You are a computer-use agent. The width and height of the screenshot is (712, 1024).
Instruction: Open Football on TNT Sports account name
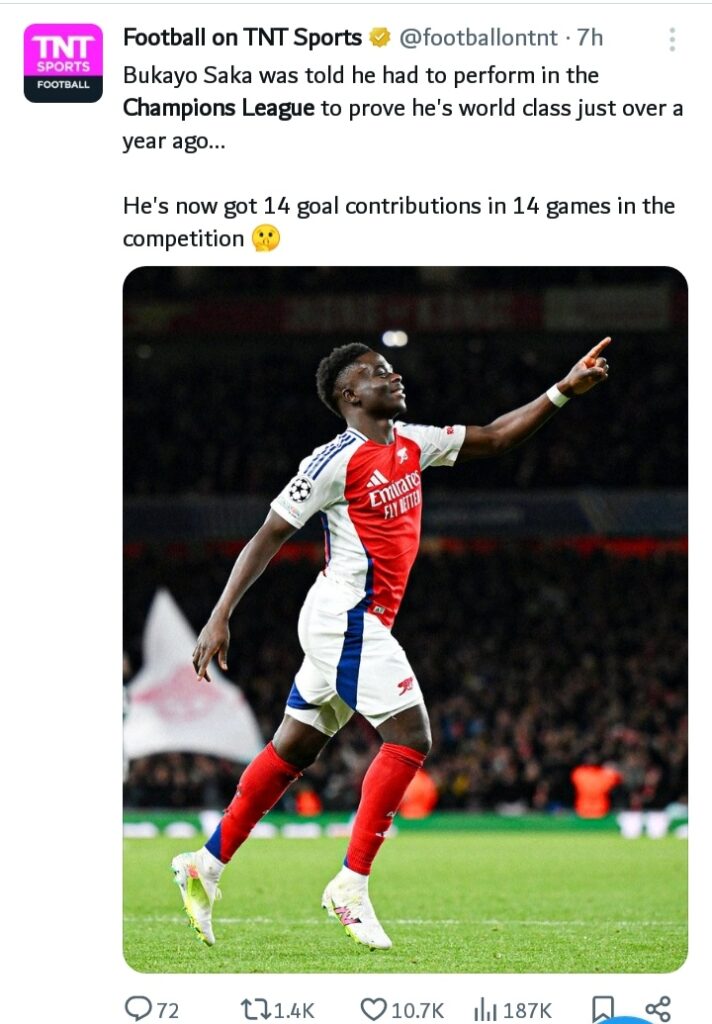pyautogui.click(x=242, y=38)
